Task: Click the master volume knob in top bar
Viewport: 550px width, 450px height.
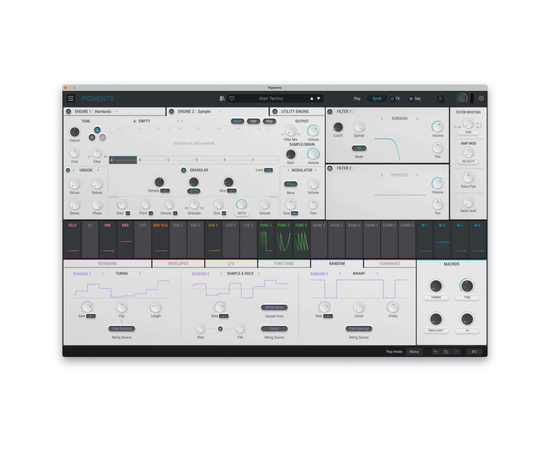Action: (x=462, y=99)
